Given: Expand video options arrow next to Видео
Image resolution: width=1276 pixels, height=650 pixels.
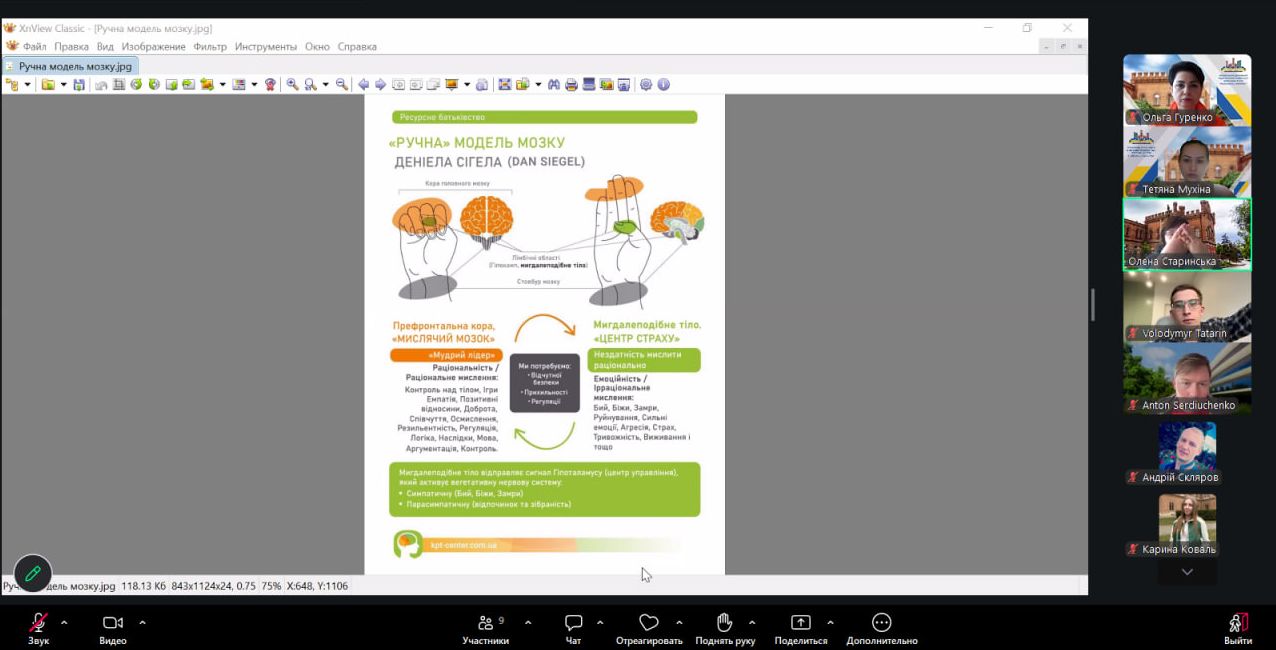Looking at the screenshot, I should point(142,622).
